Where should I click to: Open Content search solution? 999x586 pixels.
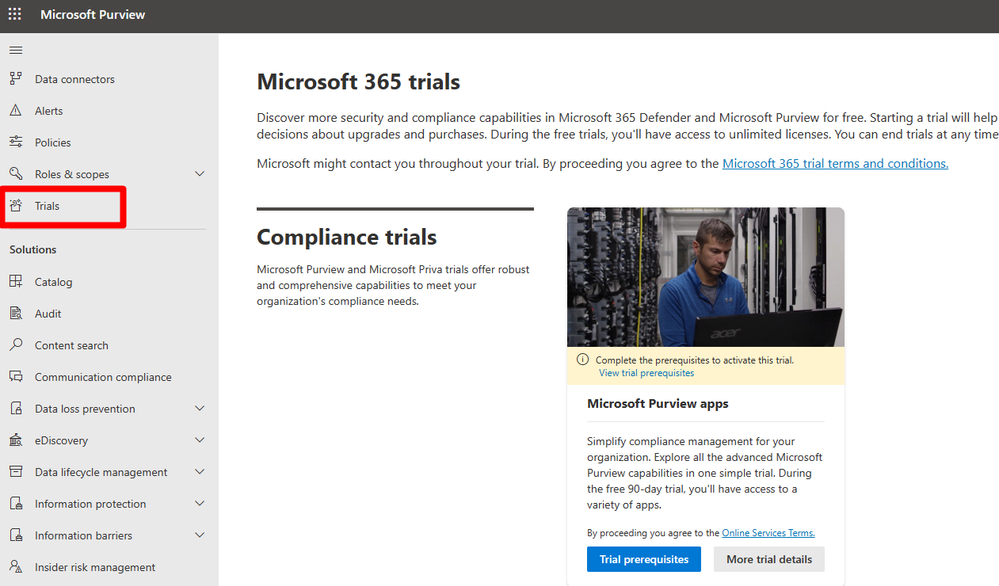pos(71,345)
